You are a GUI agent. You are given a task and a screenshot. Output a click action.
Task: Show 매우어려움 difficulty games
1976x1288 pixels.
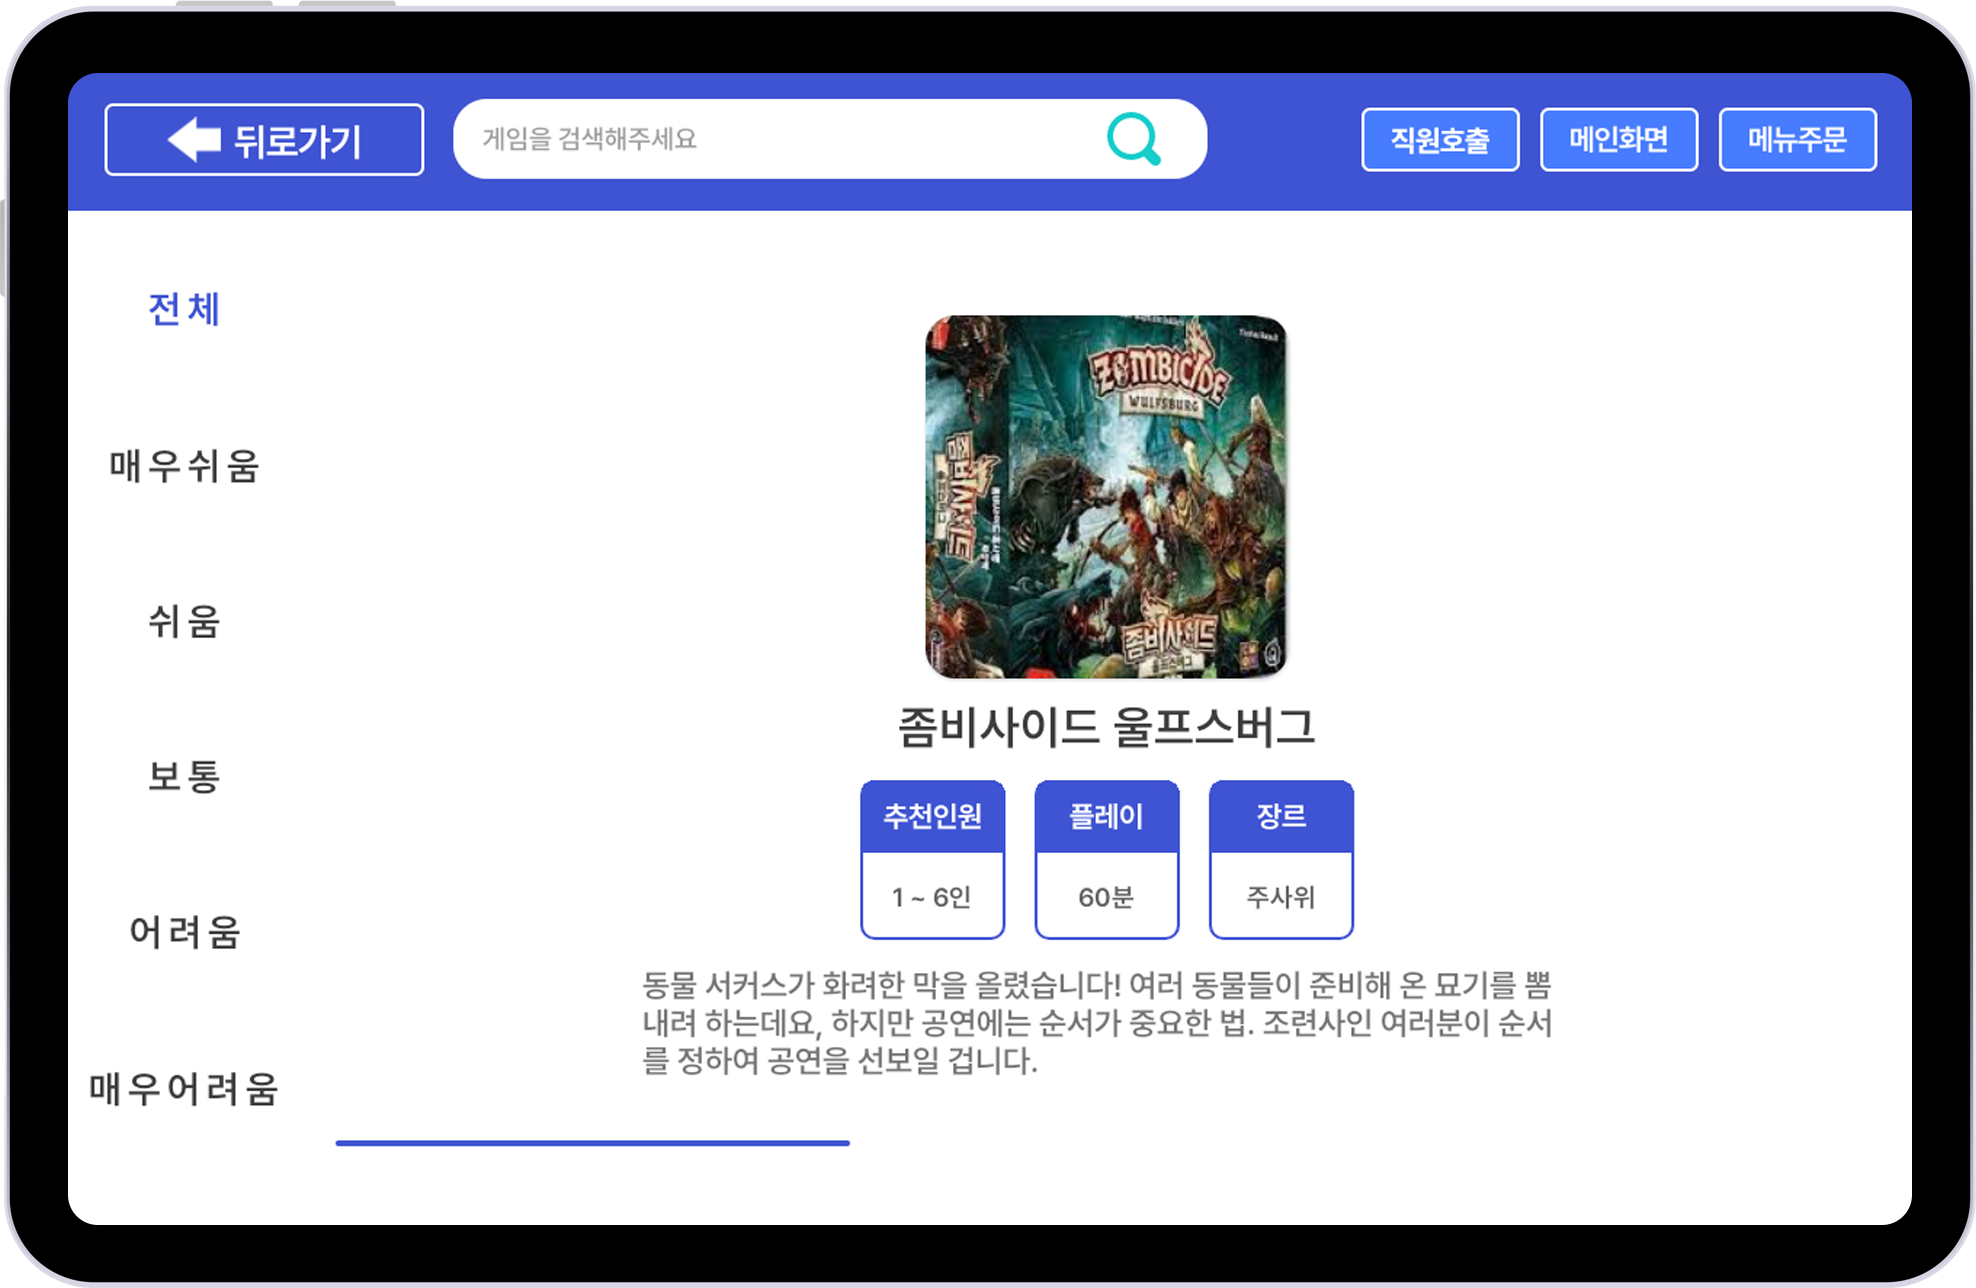click(184, 1088)
